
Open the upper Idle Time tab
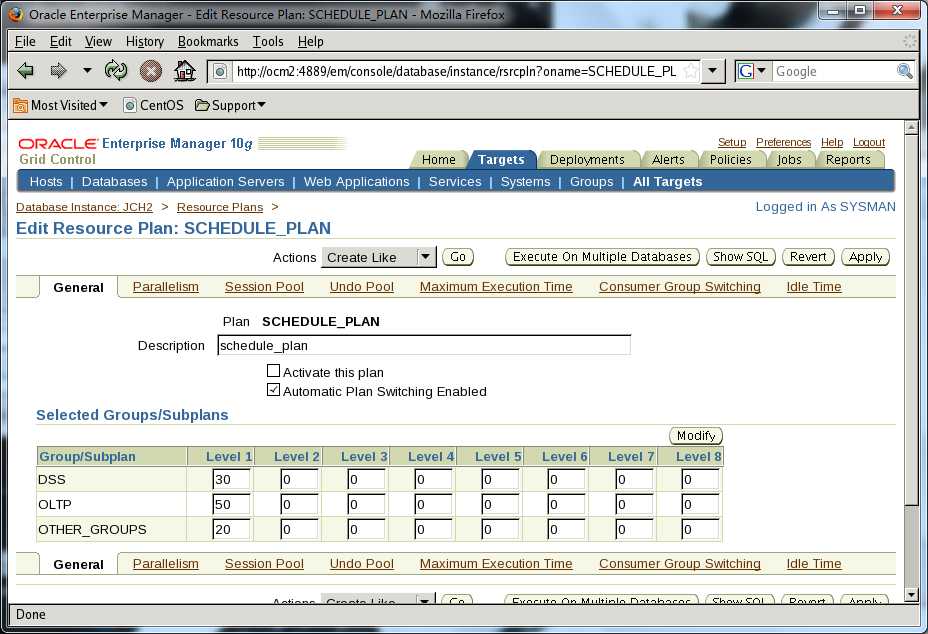[814, 287]
